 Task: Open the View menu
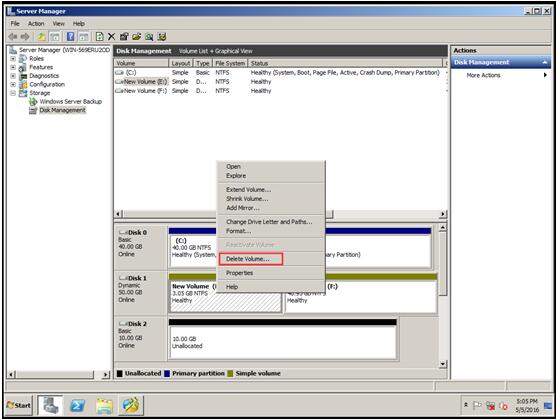59,23
